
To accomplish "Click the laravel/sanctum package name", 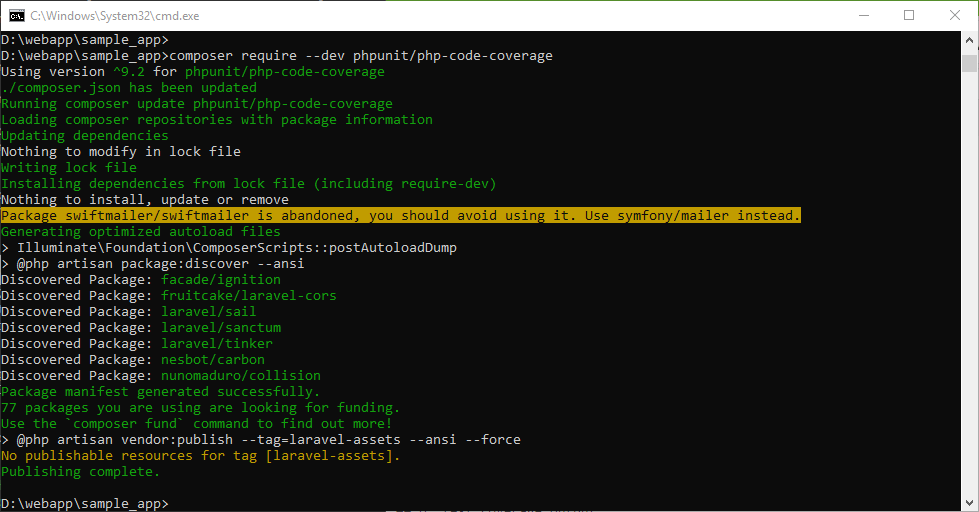I will pos(221,328).
